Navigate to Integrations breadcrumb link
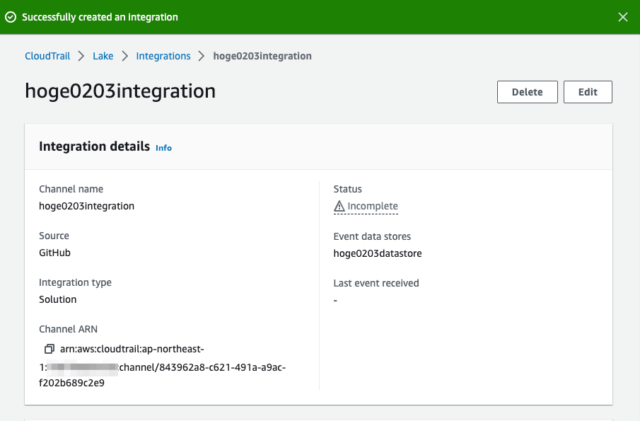640x421 pixels. [x=163, y=56]
